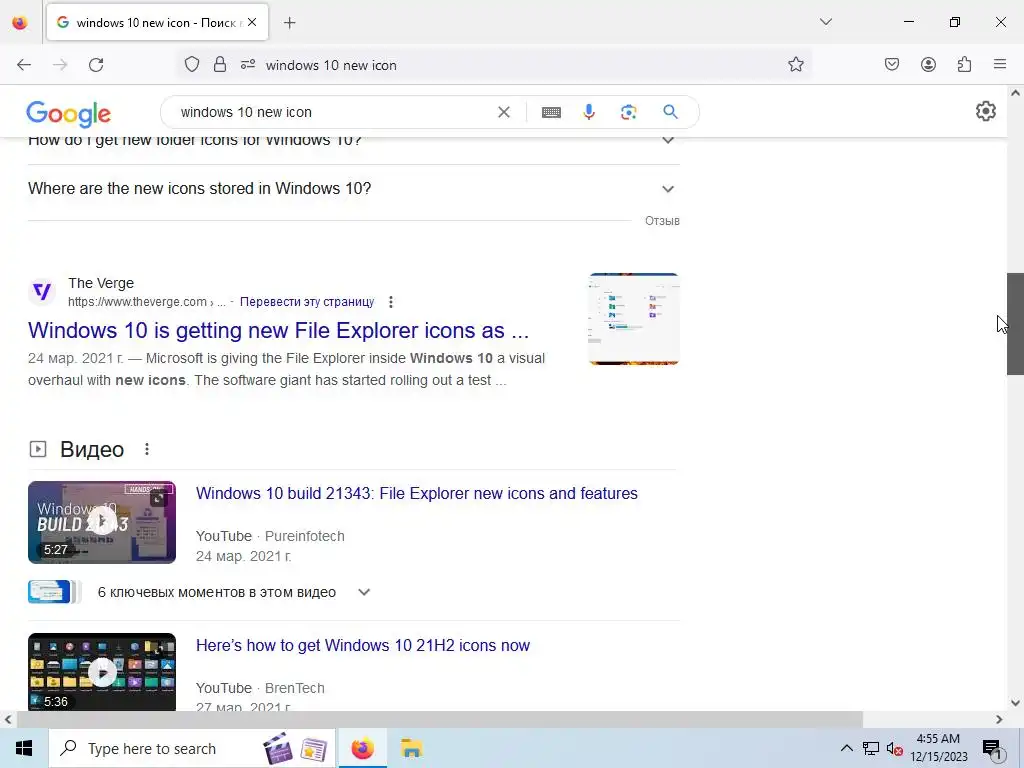1024x768 pixels.
Task: Close the 'windows 10 new icon' tab
Action: click(252, 22)
